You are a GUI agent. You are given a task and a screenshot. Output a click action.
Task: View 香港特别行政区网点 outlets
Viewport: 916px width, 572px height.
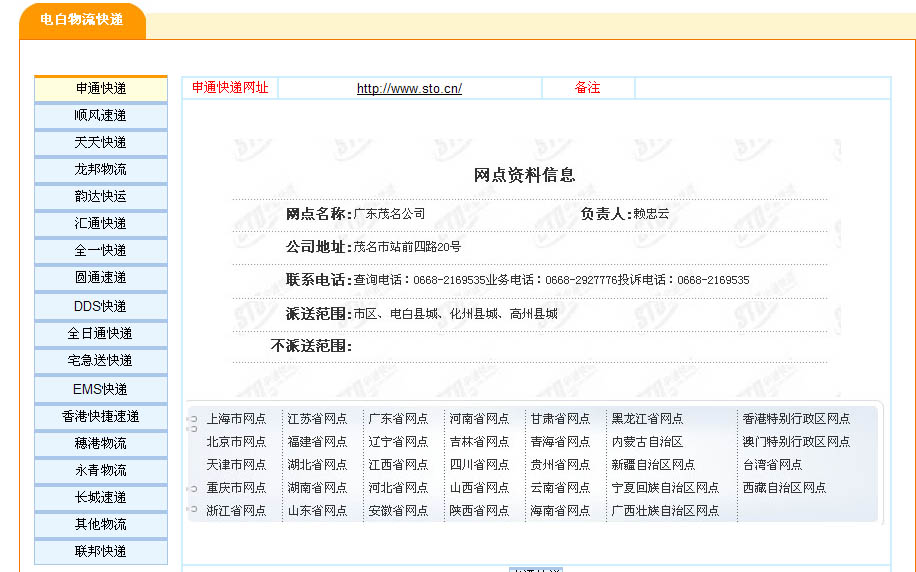796,419
